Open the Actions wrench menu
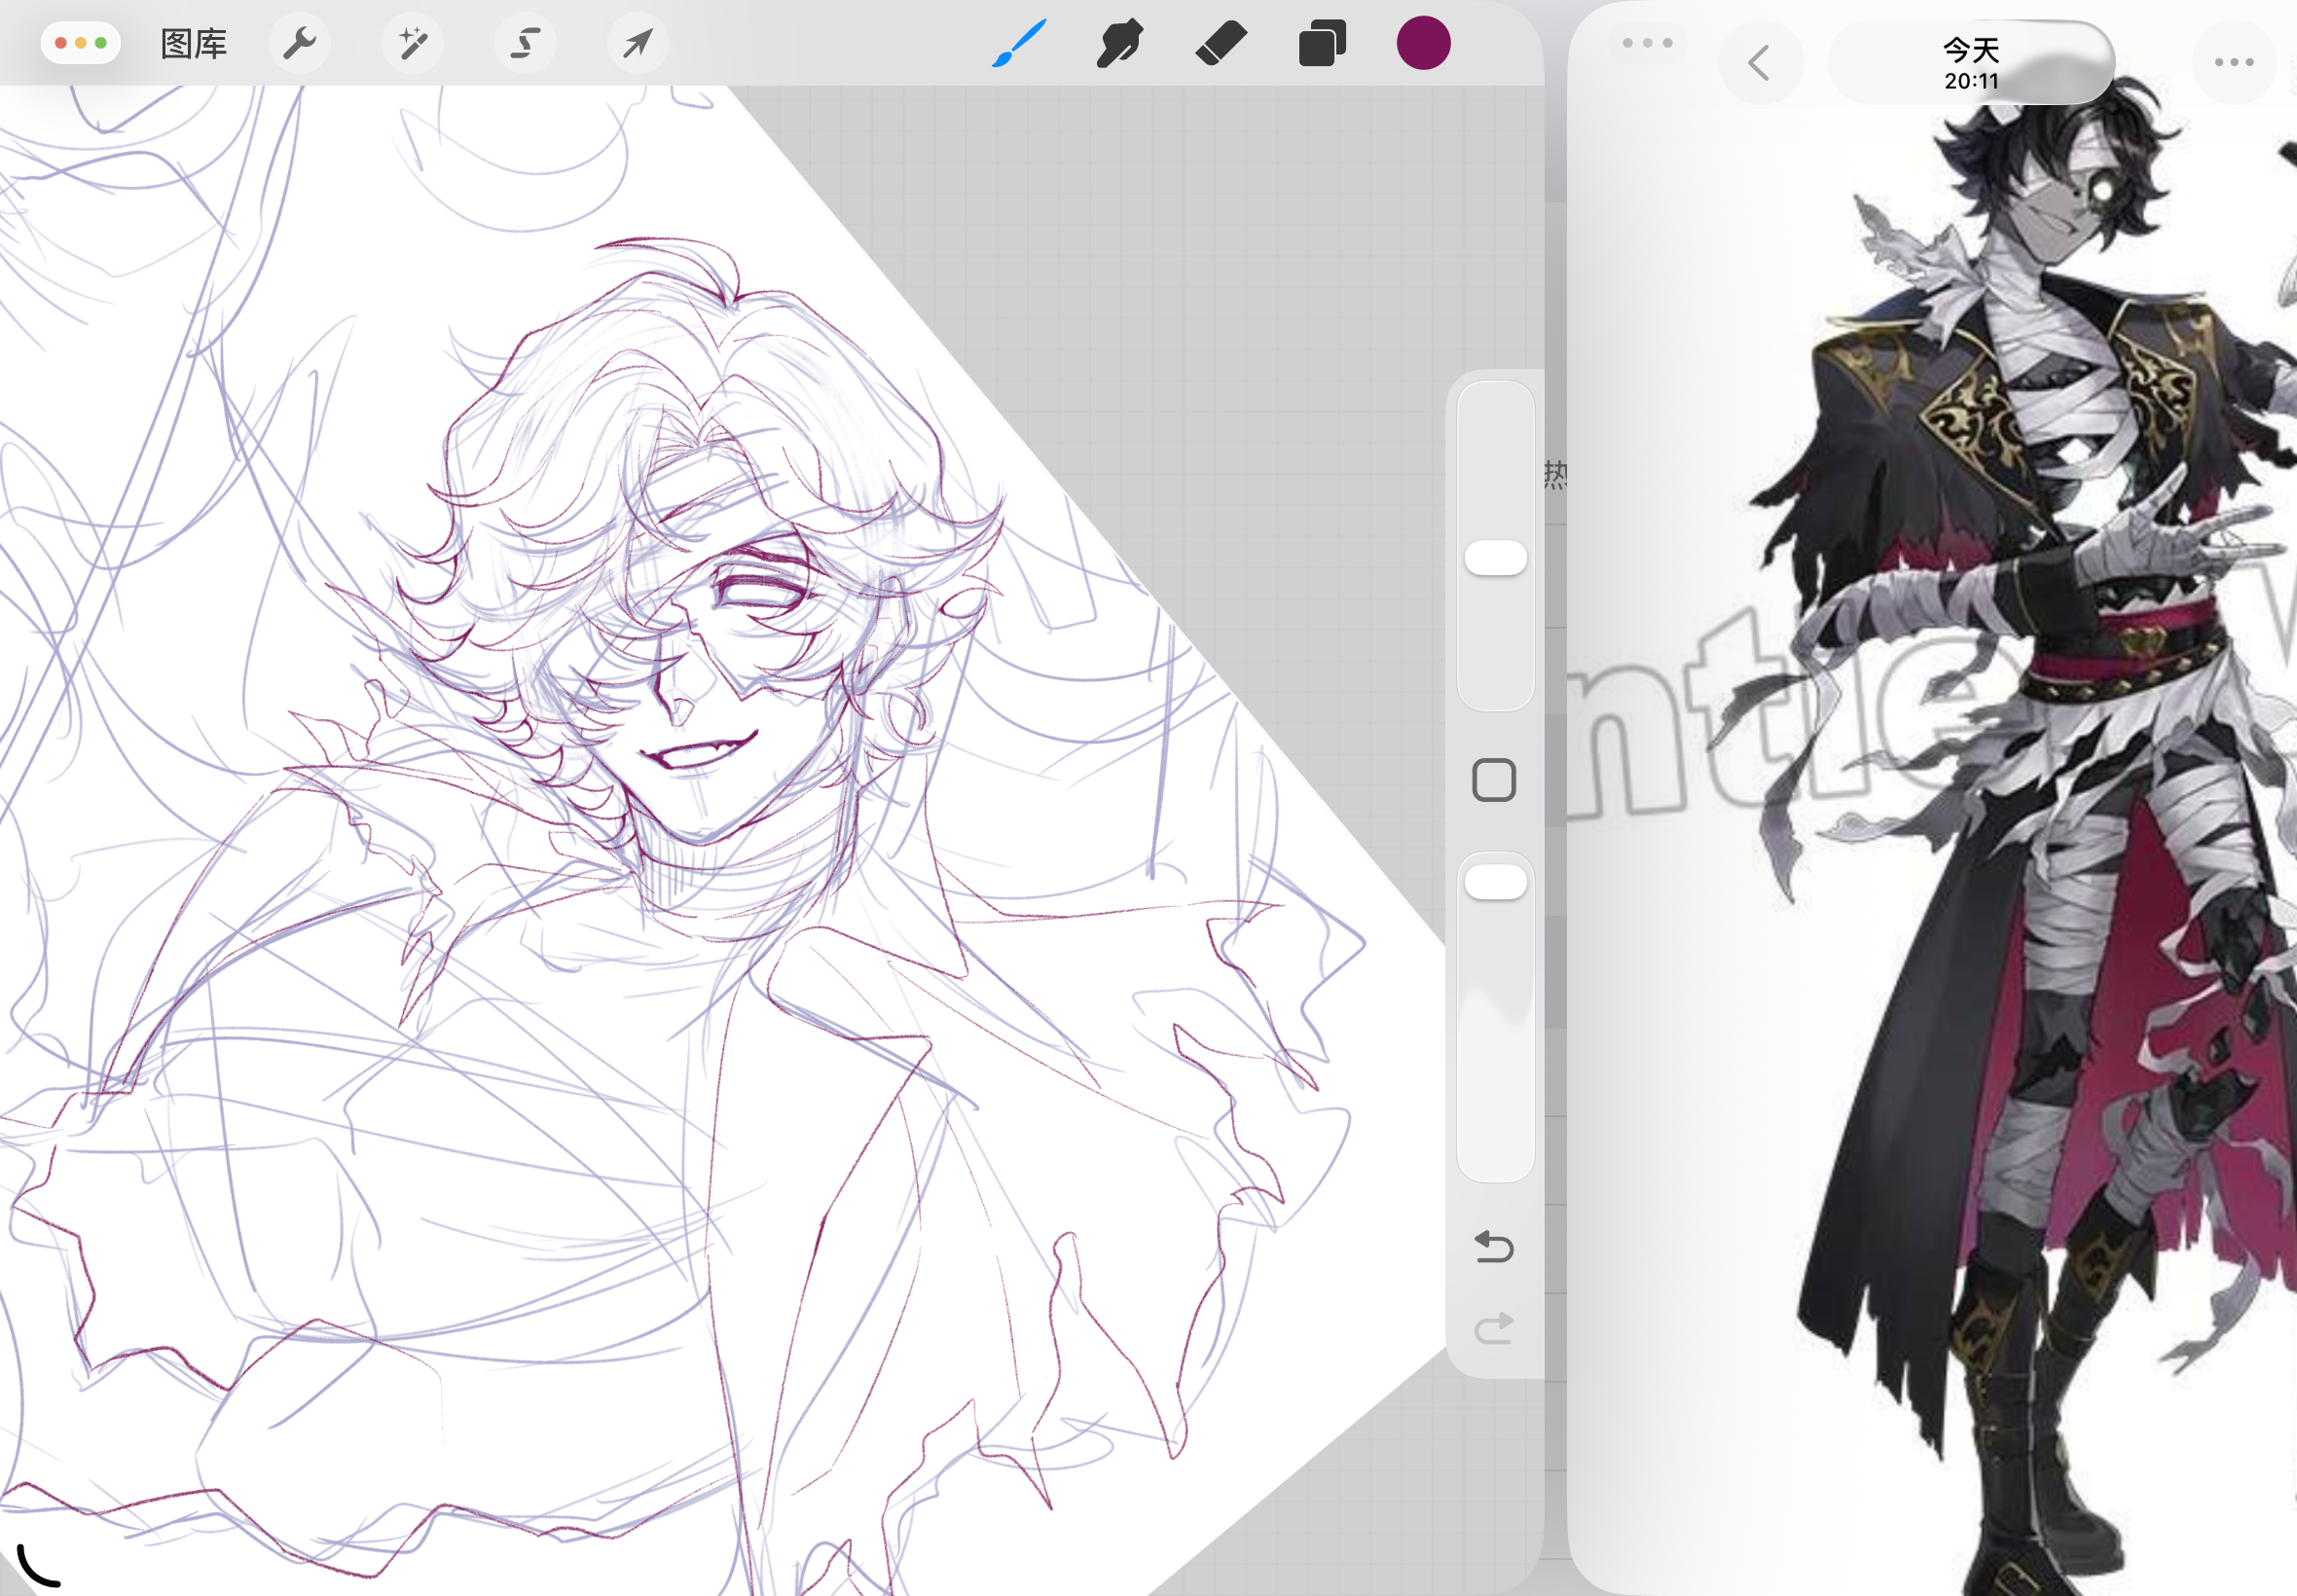2297x1596 pixels. [300, 44]
